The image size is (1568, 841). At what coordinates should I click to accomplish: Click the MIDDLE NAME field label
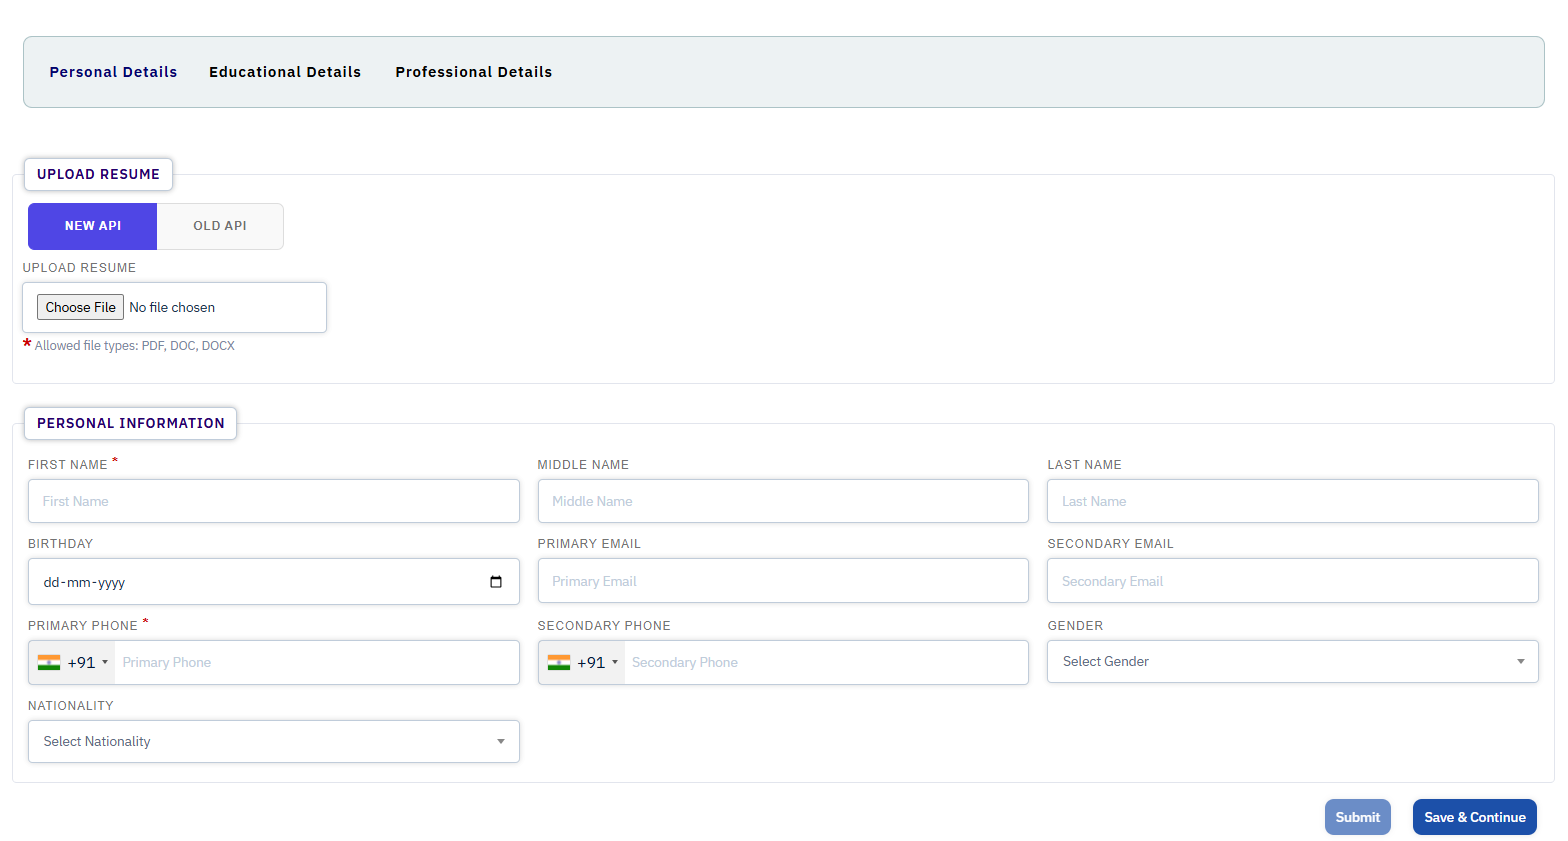tap(583, 465)
